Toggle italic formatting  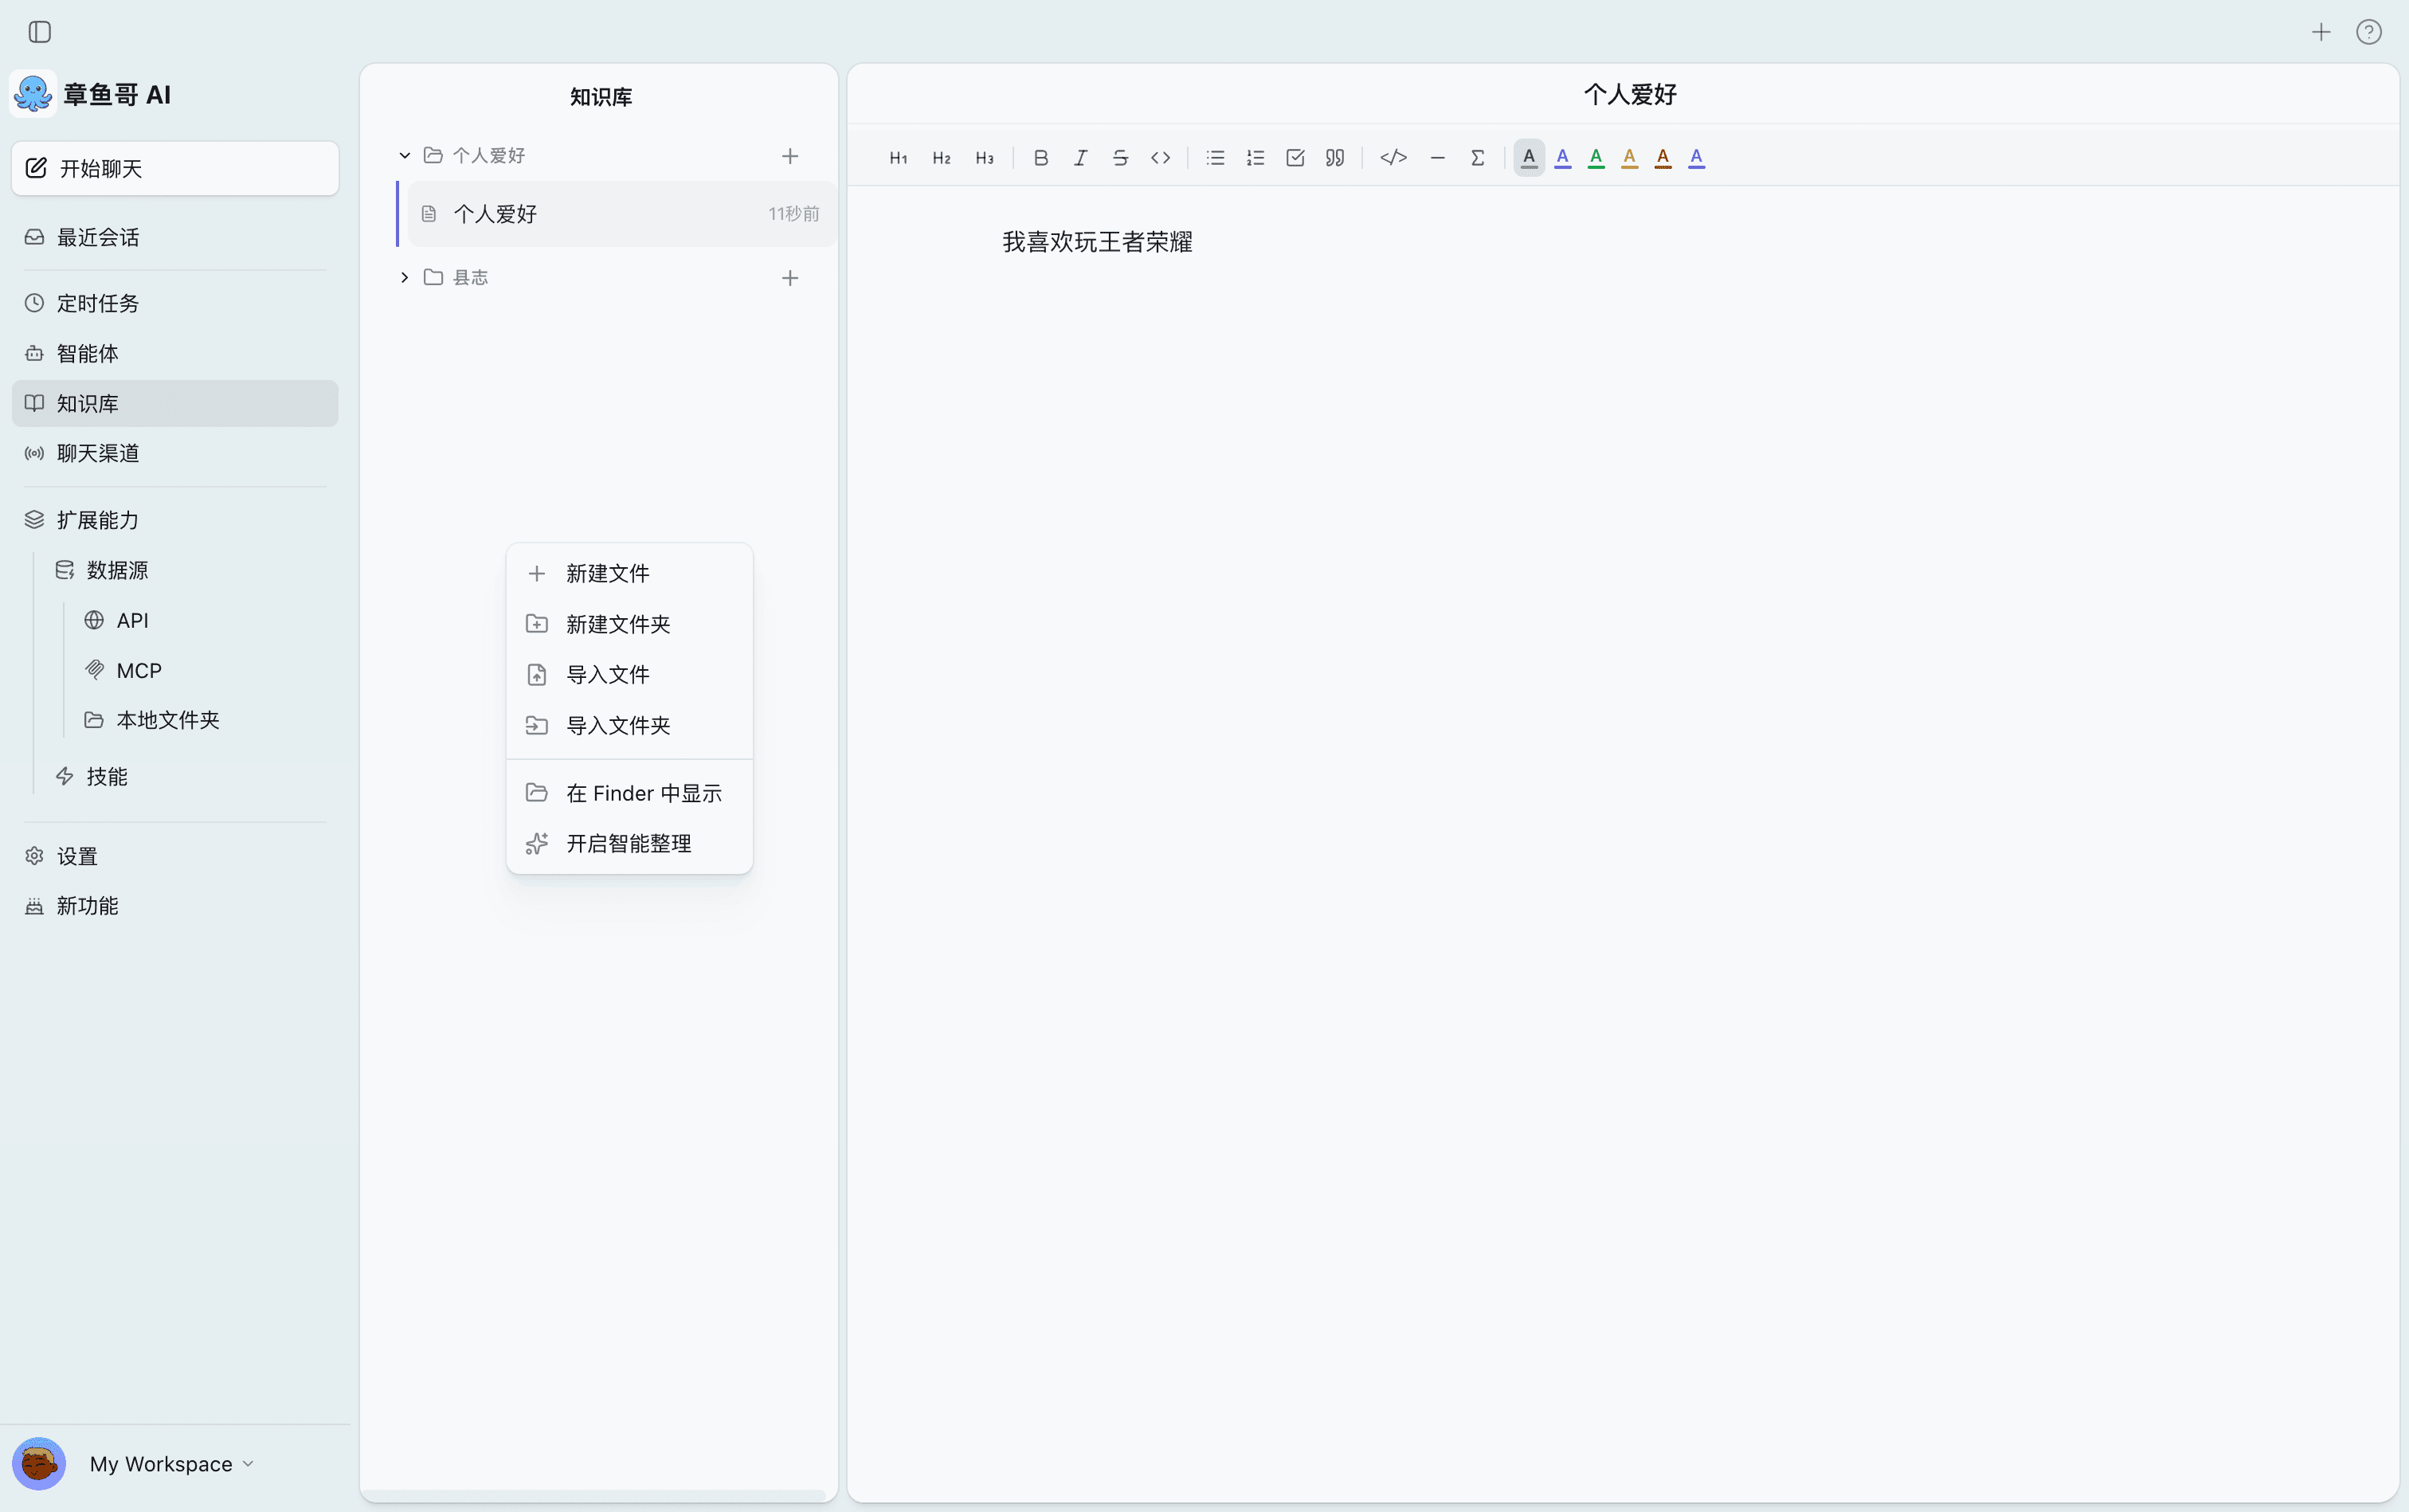coord(1079,157)
